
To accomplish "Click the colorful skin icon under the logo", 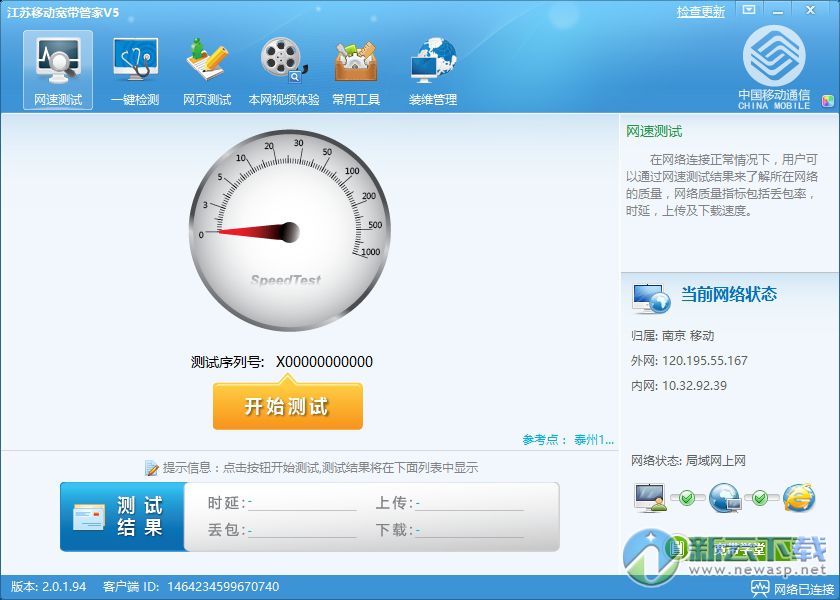I will tap(828, 101).
